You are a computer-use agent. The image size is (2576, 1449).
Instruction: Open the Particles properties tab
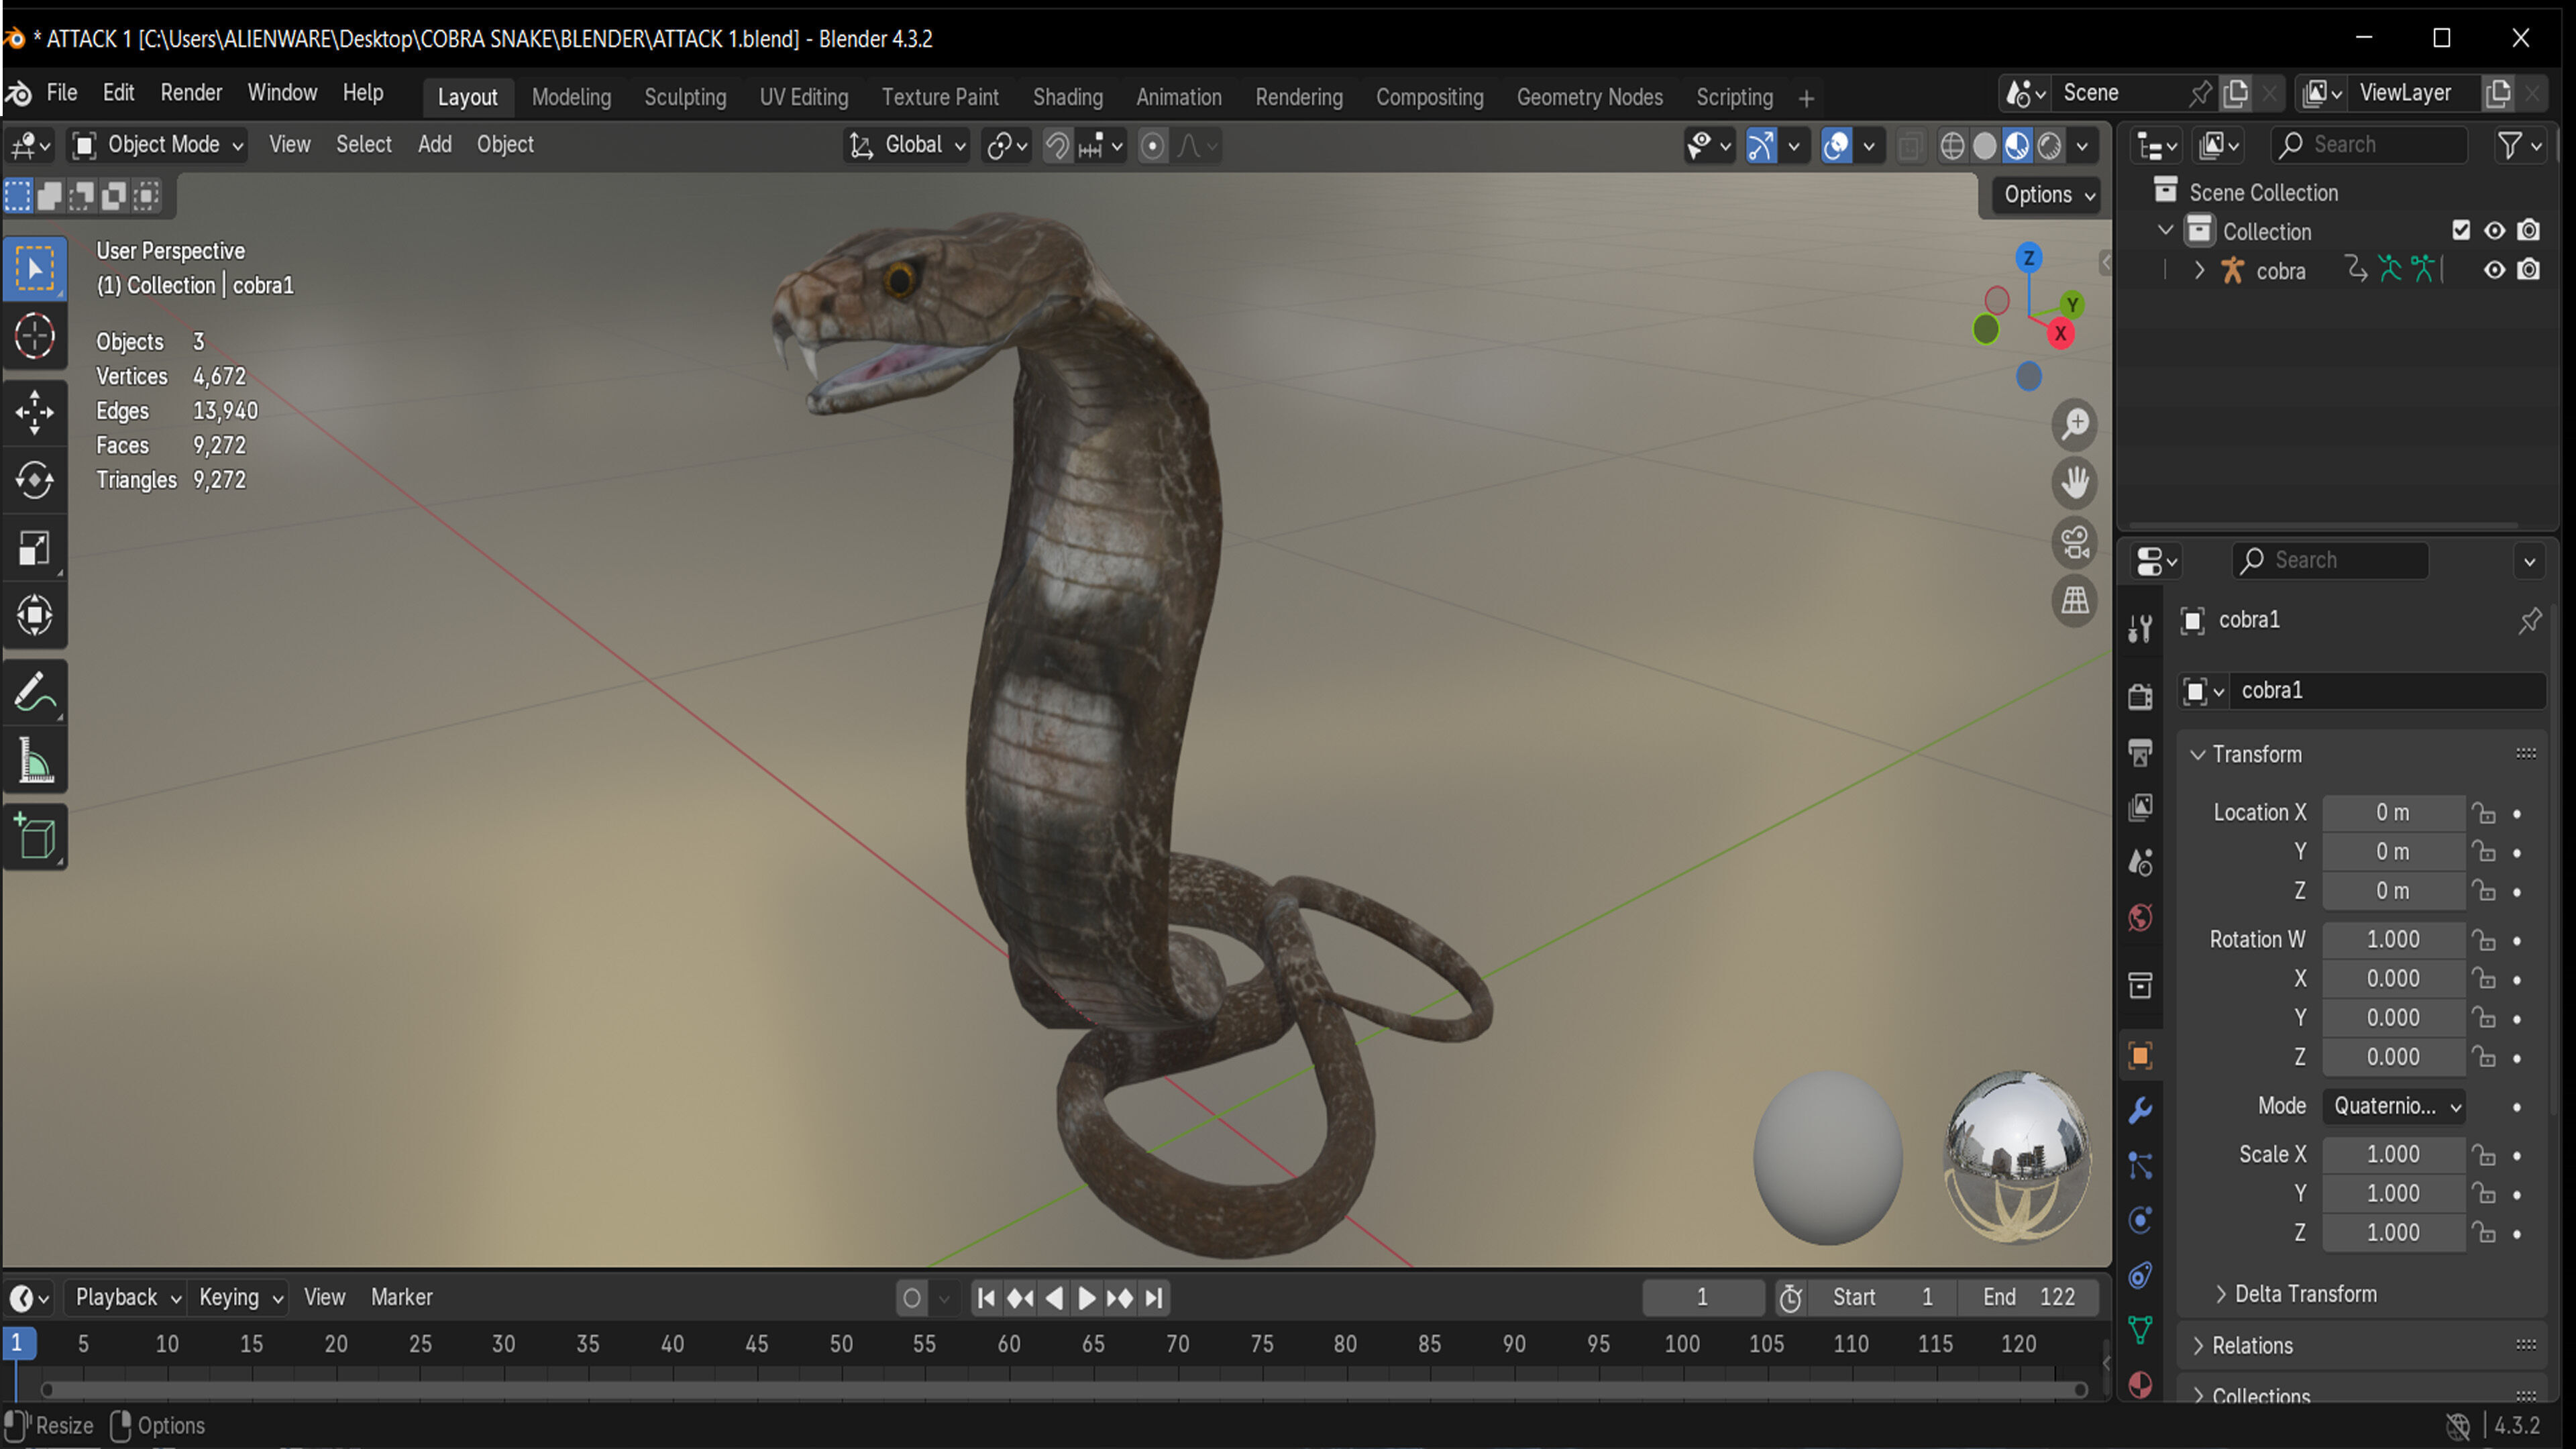coord(2140,1165)
